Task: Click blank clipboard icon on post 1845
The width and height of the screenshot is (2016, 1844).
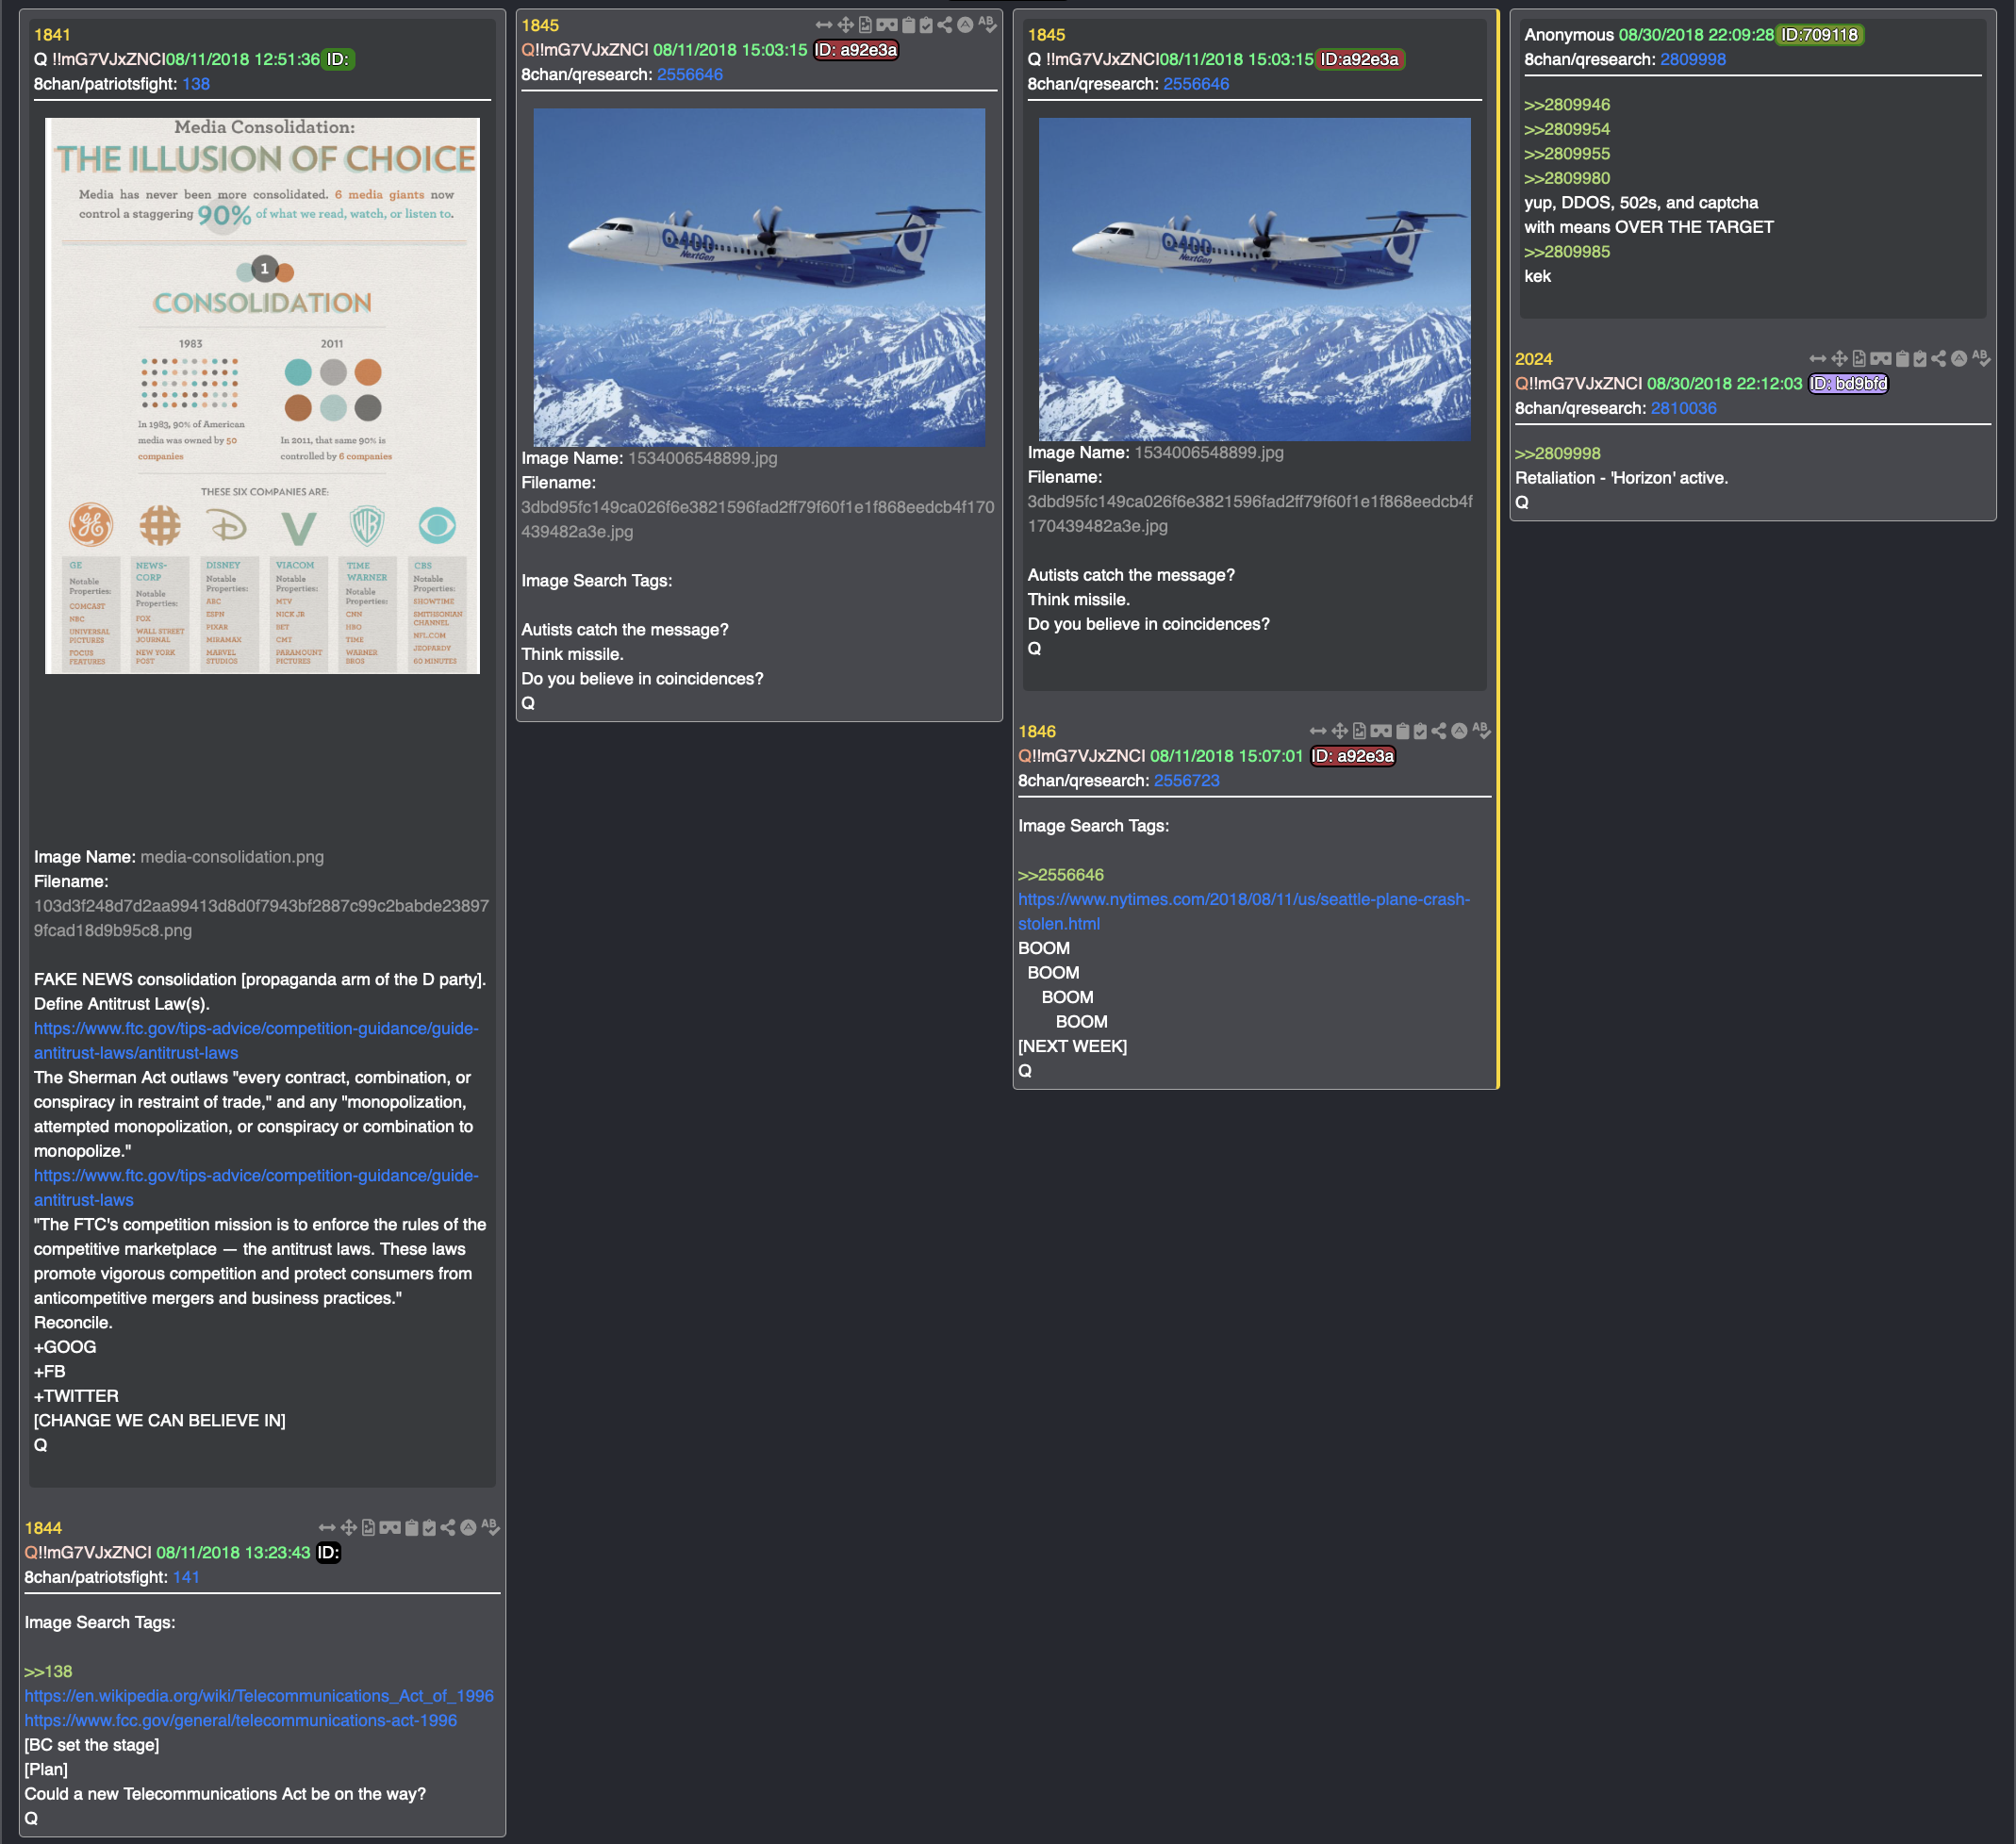Action: coord(909,25)
